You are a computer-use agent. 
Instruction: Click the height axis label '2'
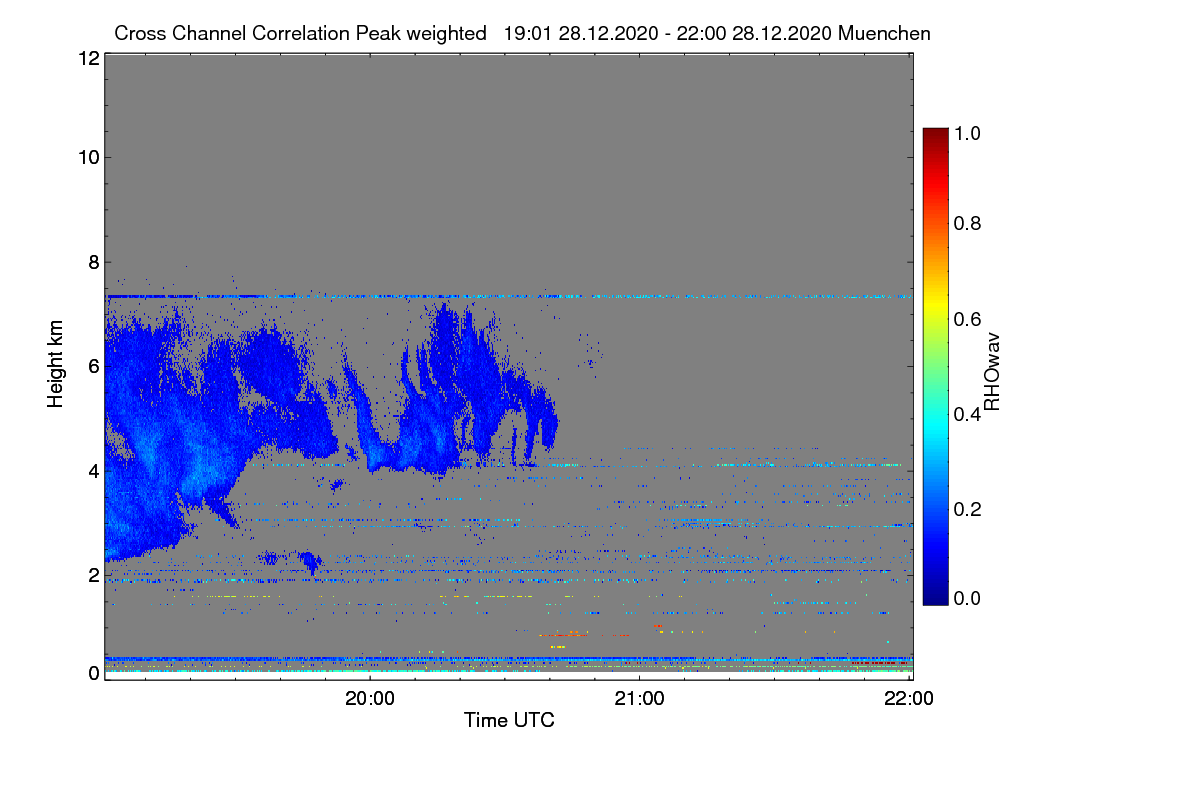pos(93,575)
